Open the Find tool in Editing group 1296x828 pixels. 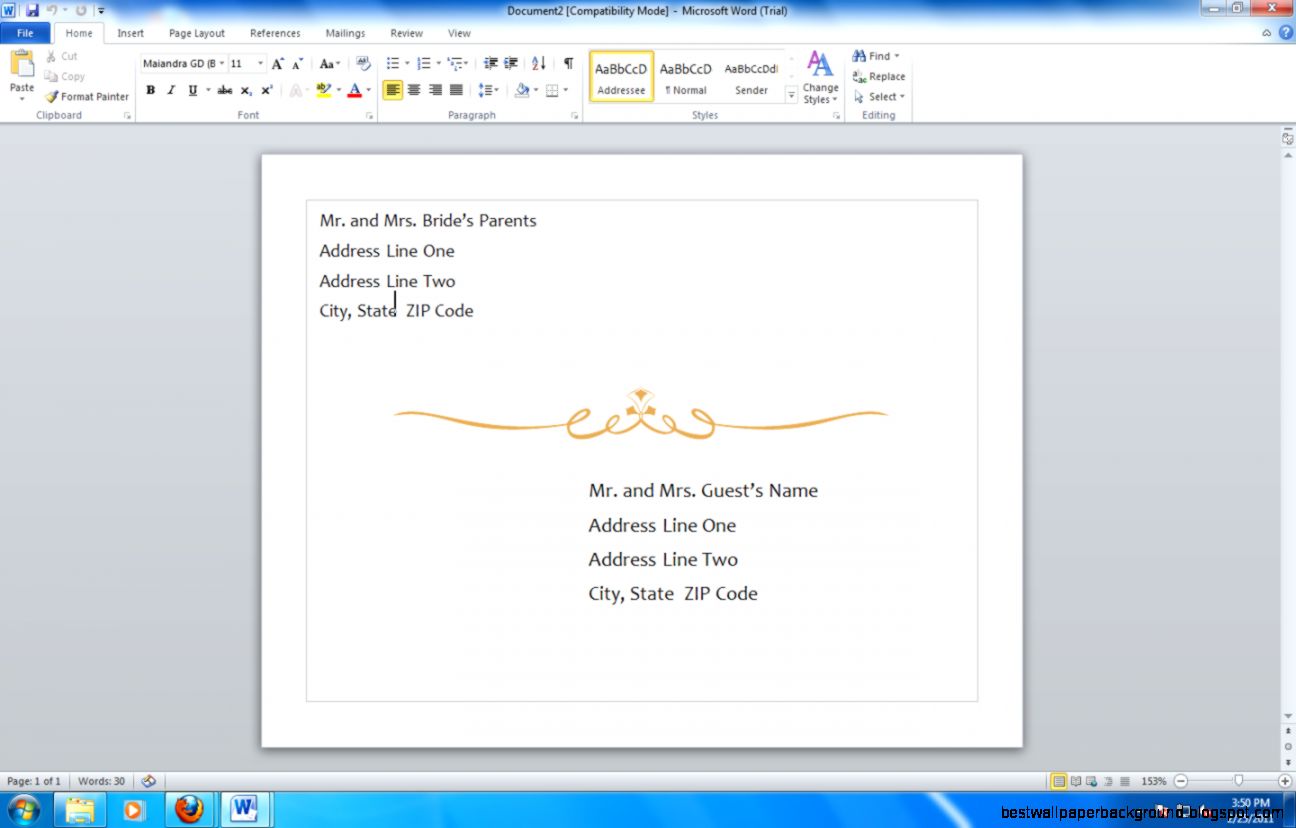[872, 56]
